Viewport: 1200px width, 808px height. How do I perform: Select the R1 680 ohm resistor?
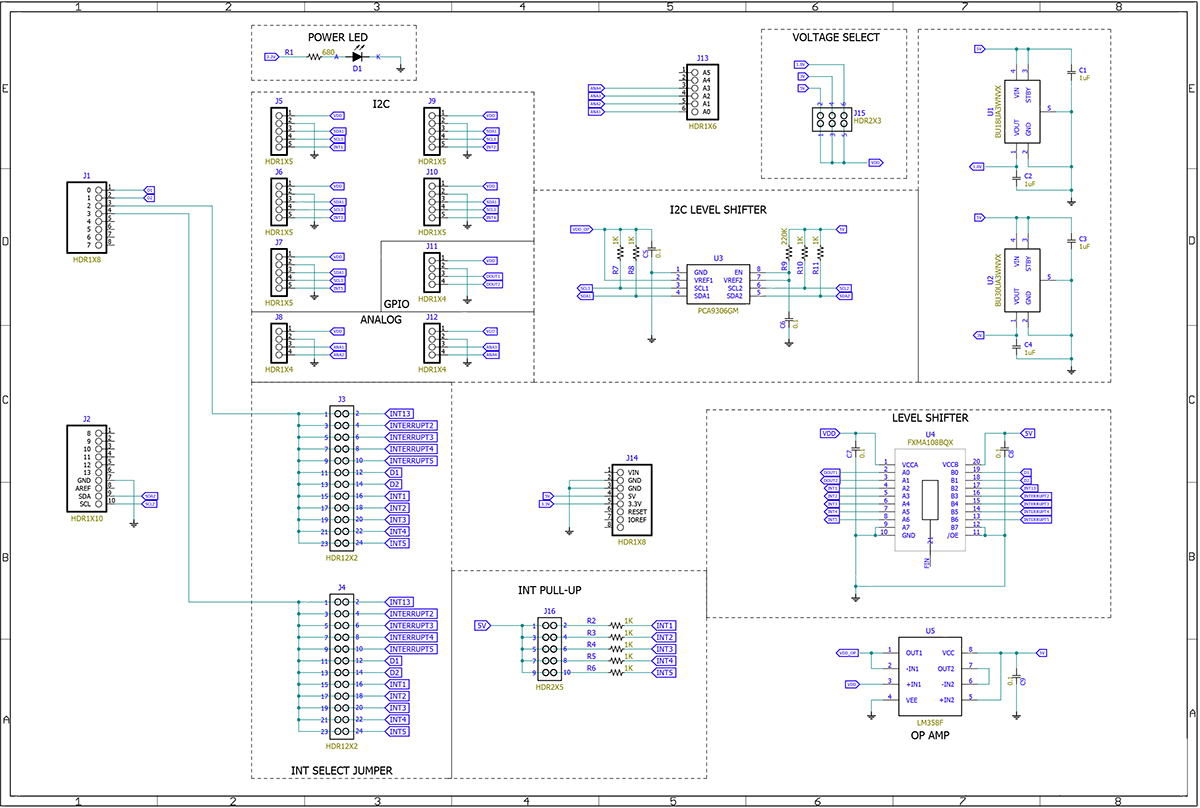click(313, 57)
